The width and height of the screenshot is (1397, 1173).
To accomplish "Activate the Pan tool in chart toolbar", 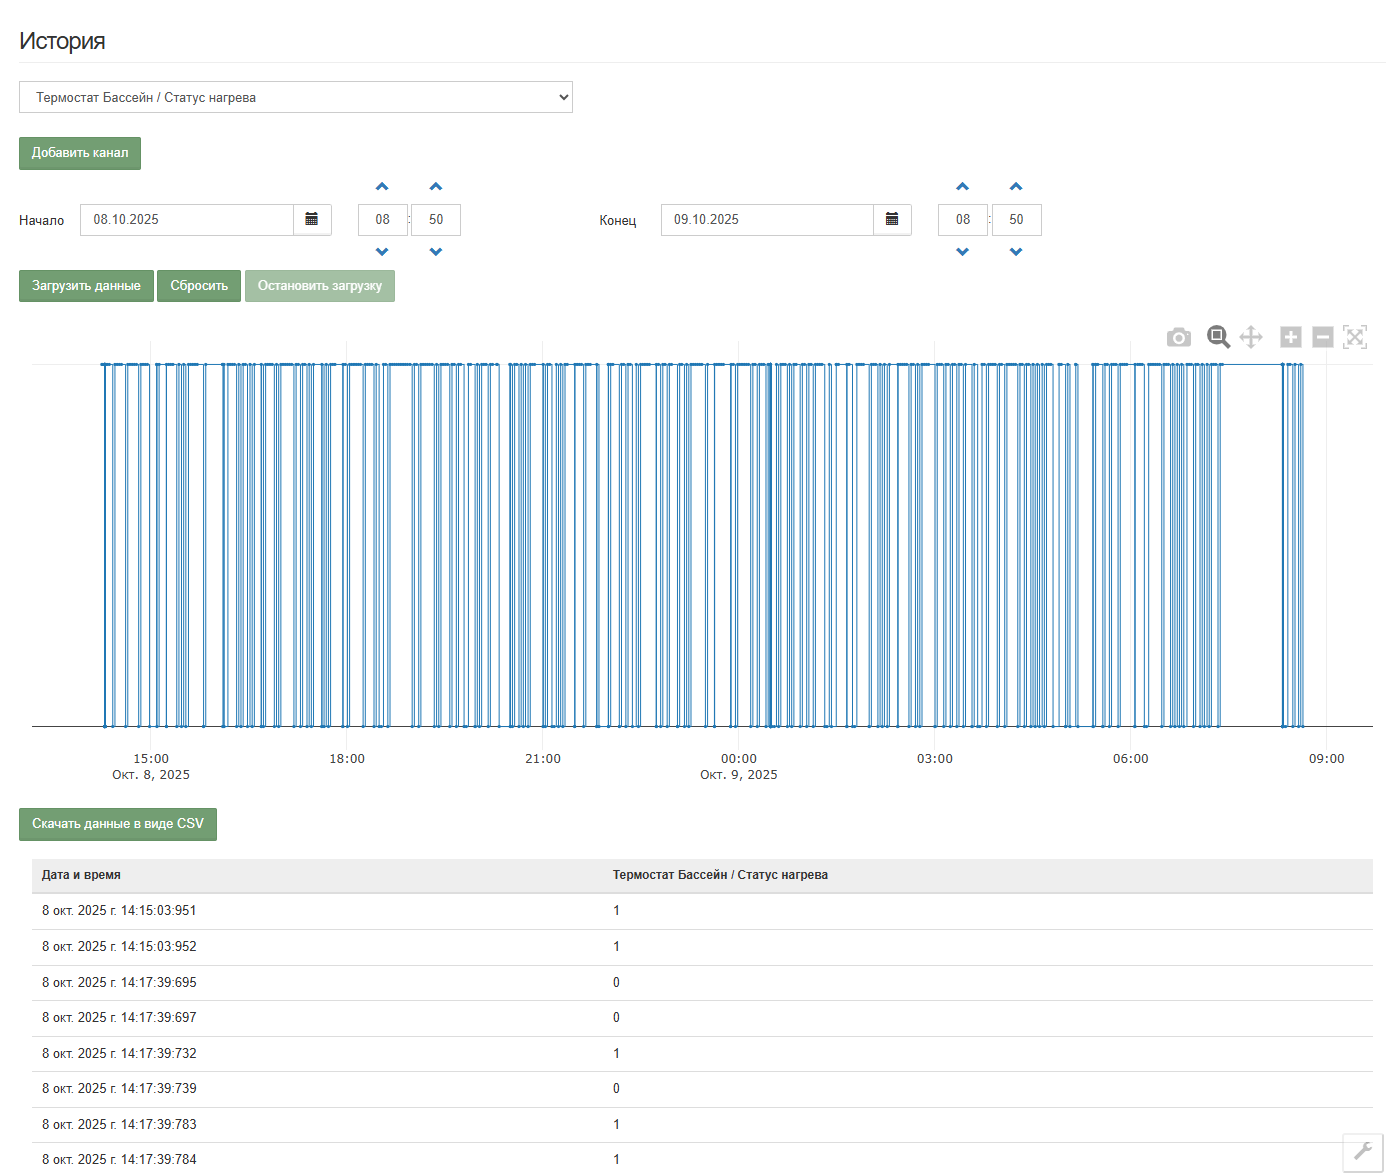I will pyautogui.click(x=1251, y=337).
